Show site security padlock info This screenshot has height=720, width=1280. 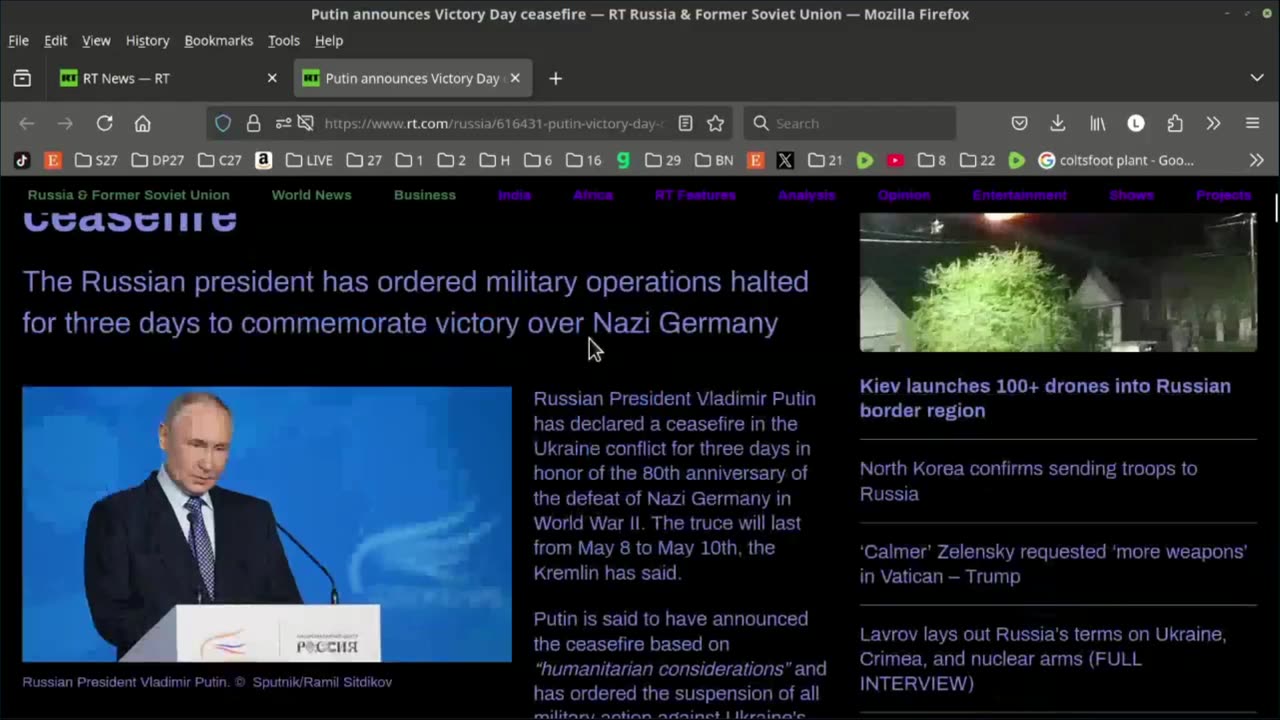pyautogui.click(x=253, y=123)
